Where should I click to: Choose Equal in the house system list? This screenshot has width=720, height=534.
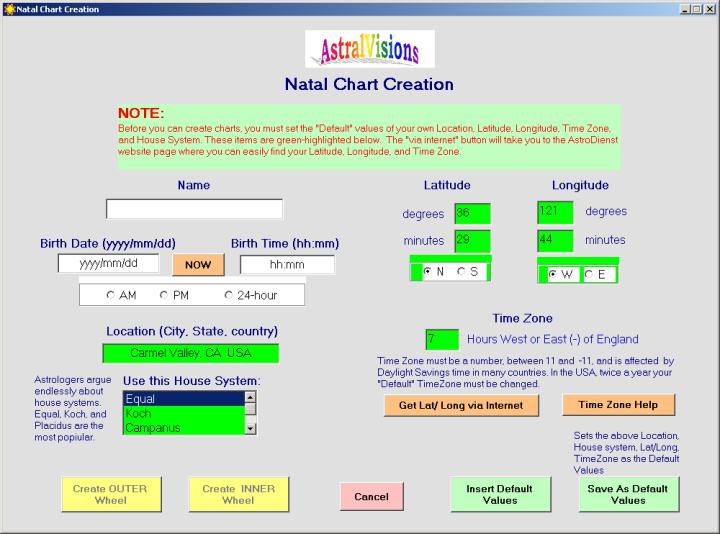184,399
